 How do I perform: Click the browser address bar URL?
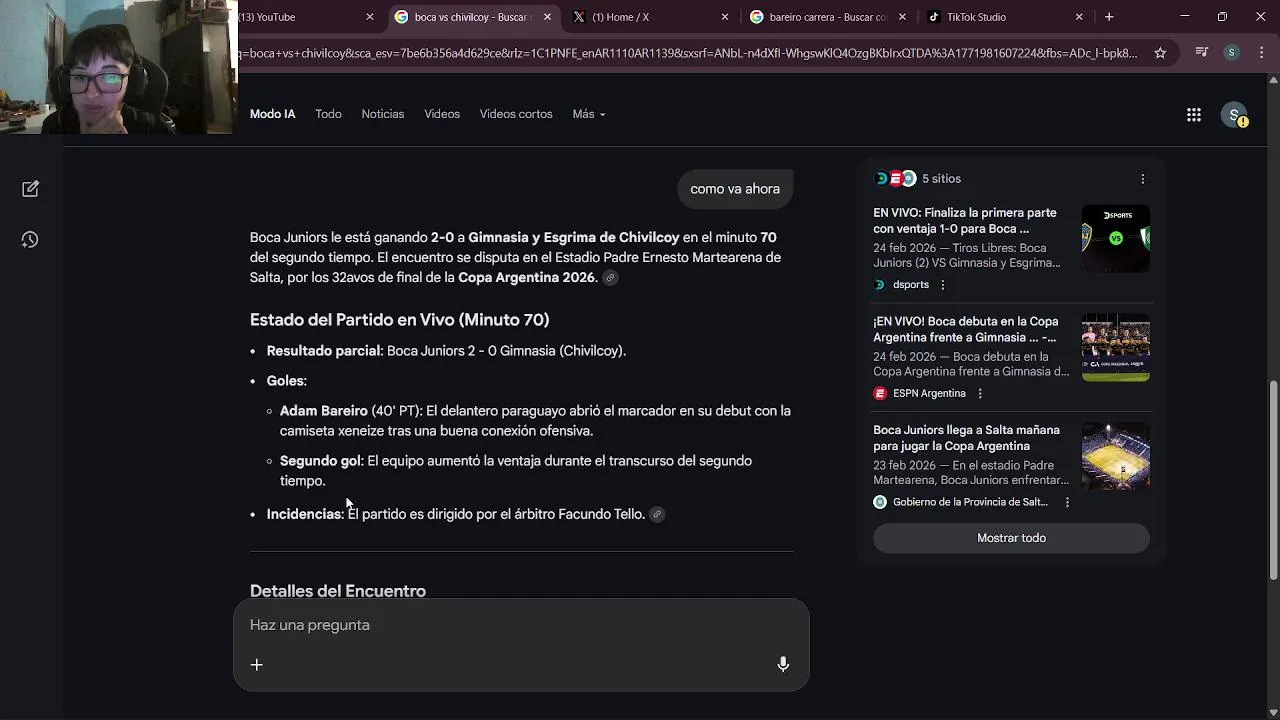(690, 53)
